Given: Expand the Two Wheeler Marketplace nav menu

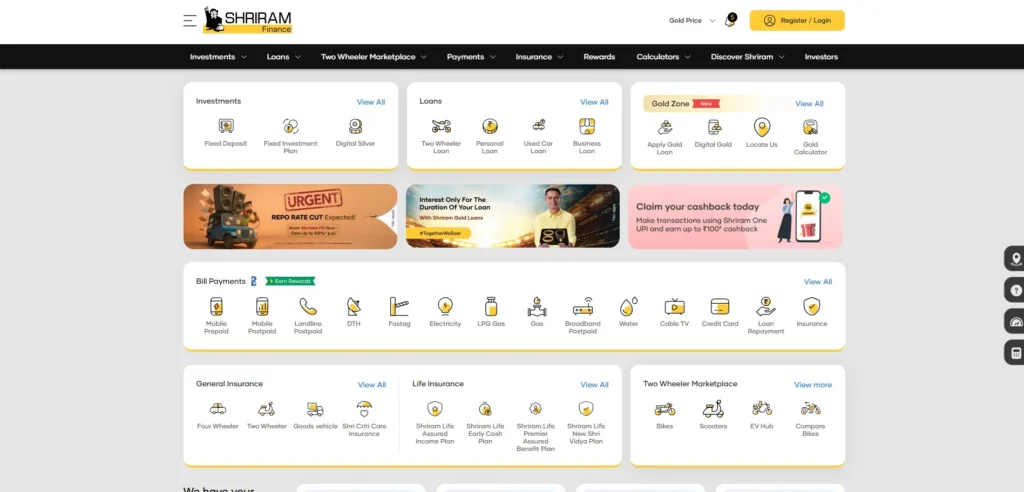Looking at the screenshot, I should [x=374, y=57].
